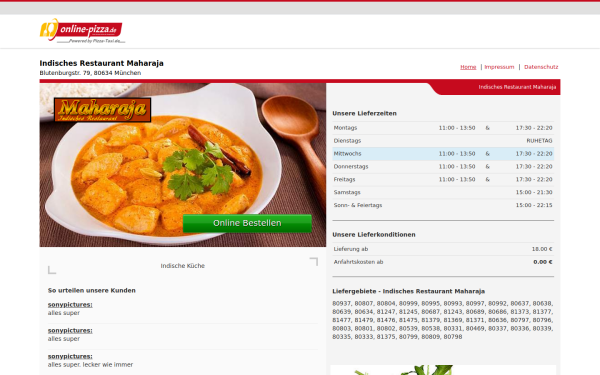Click Sonn- & Feiertags hours 15:00 - 22:15

[x=534, y=205]
